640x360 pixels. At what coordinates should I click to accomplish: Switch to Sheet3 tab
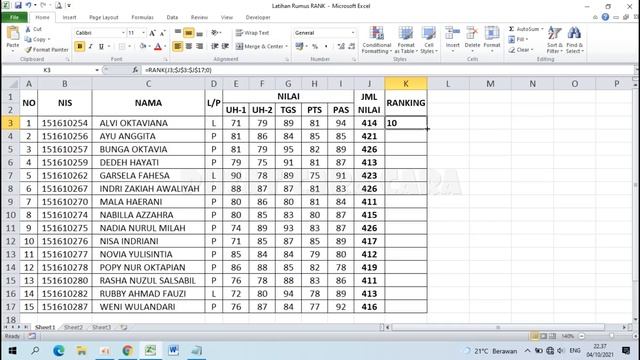point(102,327)
